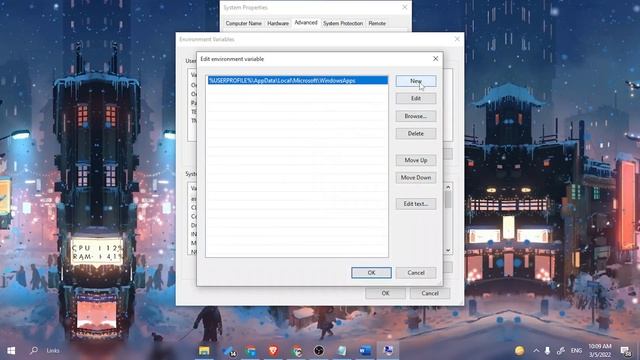
Task: Switch to Computer Name tab
Action: pos(244,23)
